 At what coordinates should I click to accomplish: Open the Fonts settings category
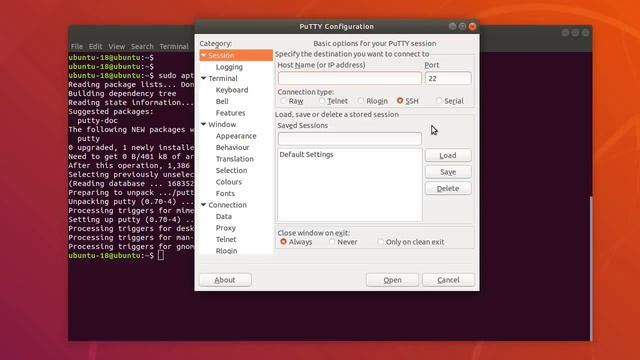pyautogui.click(x=225, y=193)
